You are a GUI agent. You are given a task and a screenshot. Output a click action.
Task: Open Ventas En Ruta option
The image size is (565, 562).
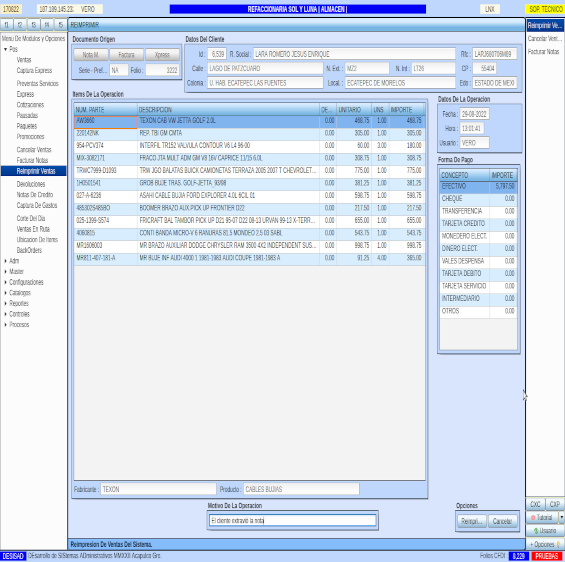33,229
